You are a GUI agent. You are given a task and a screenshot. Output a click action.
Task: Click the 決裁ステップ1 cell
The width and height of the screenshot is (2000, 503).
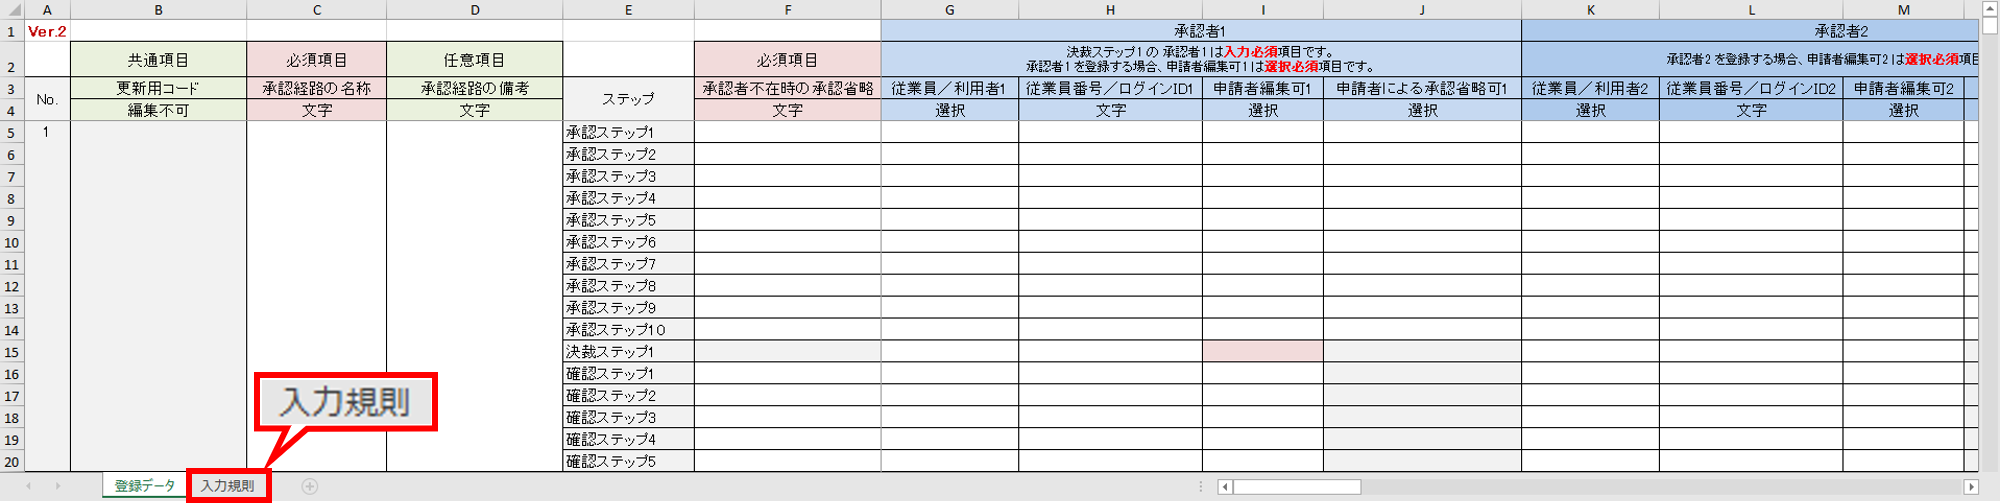pyautogui.click(x=628, y=351)
